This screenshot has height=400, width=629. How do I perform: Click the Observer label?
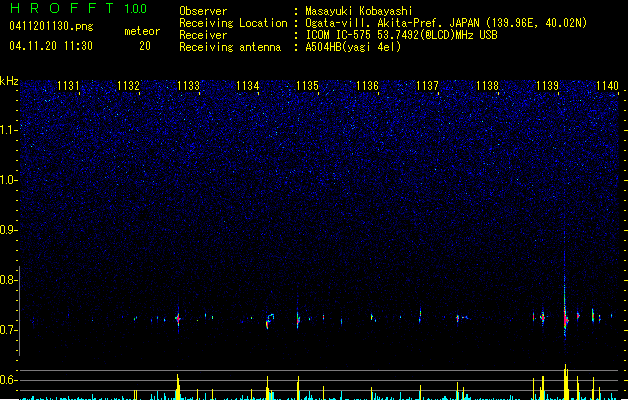(203, 11)
